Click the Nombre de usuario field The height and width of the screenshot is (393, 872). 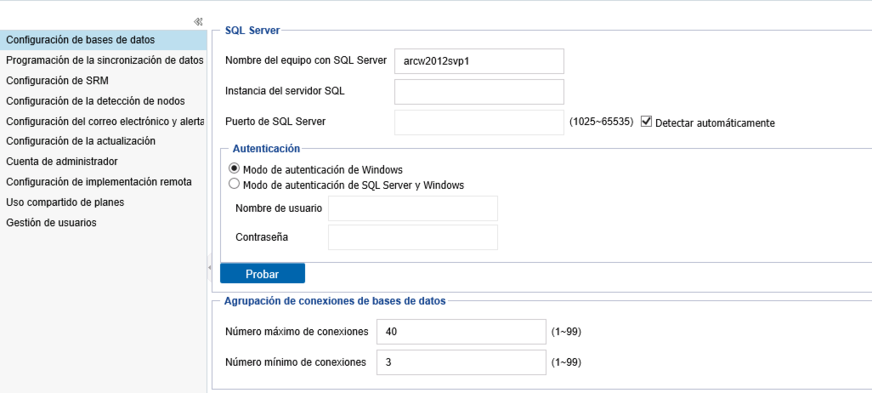click(x=413, y=208)
